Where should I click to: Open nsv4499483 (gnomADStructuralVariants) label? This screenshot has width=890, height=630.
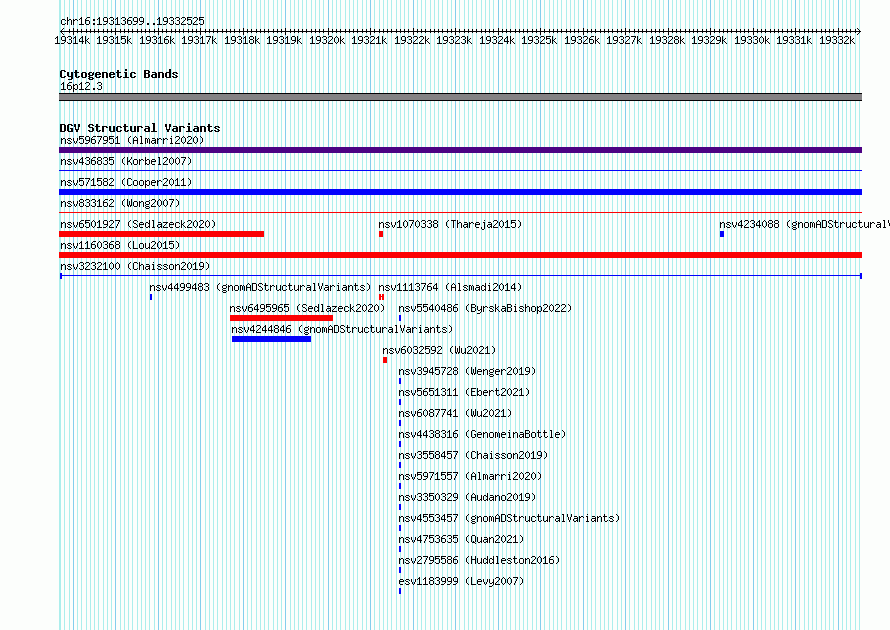tap(260, 287)
